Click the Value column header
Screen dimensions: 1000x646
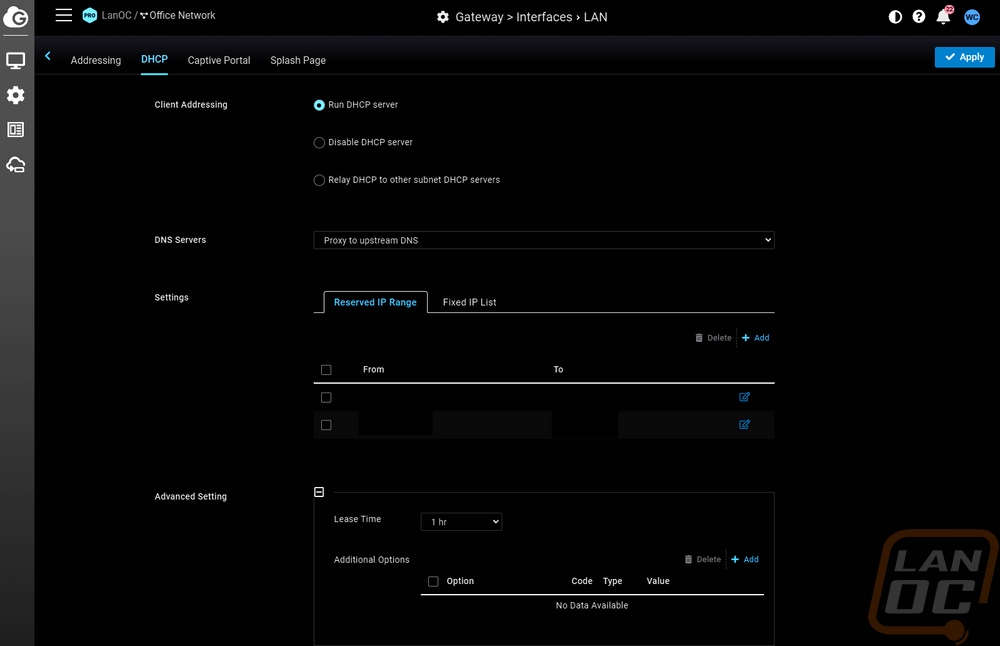pos(658,581)
